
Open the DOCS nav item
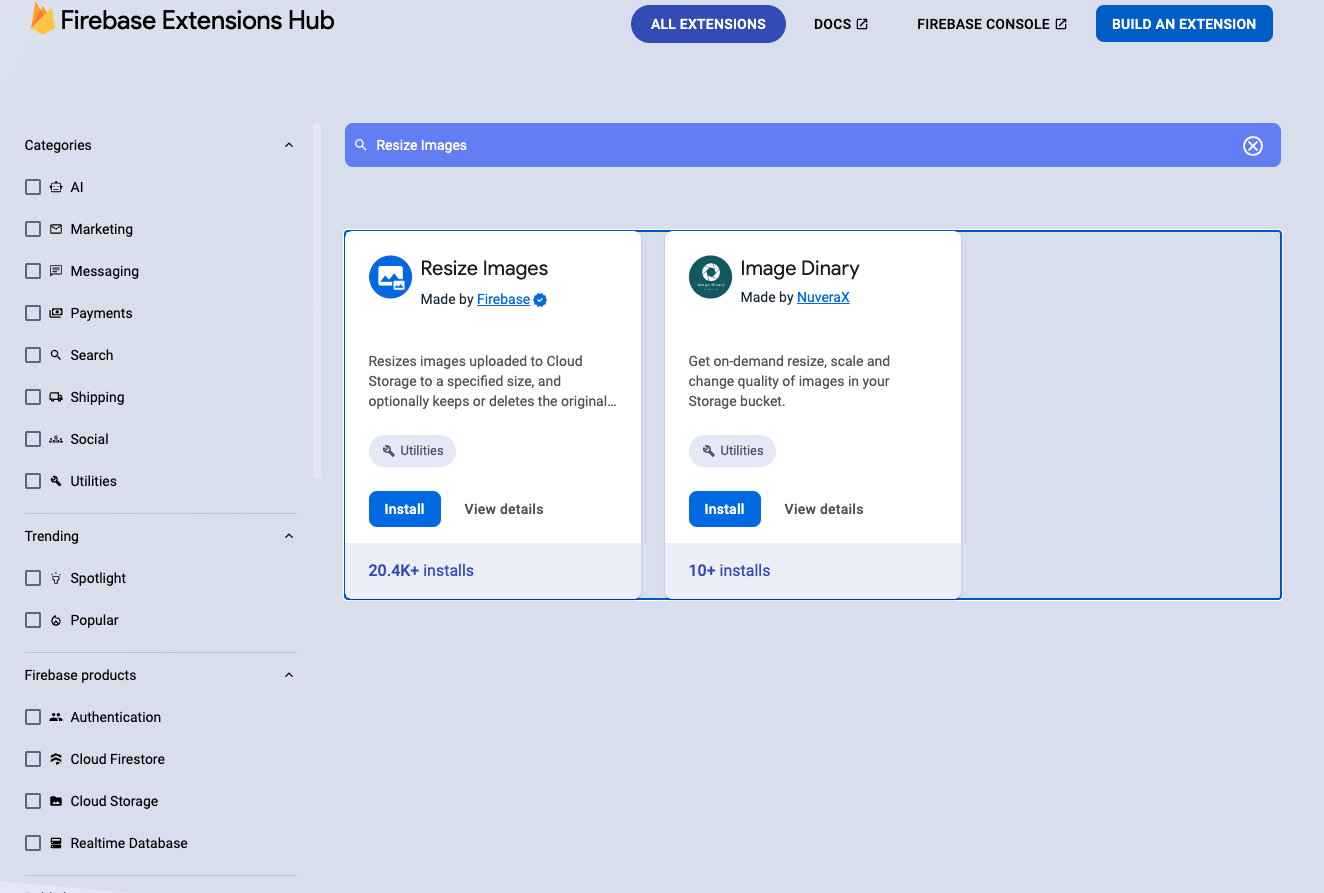(x=841, y=24)
